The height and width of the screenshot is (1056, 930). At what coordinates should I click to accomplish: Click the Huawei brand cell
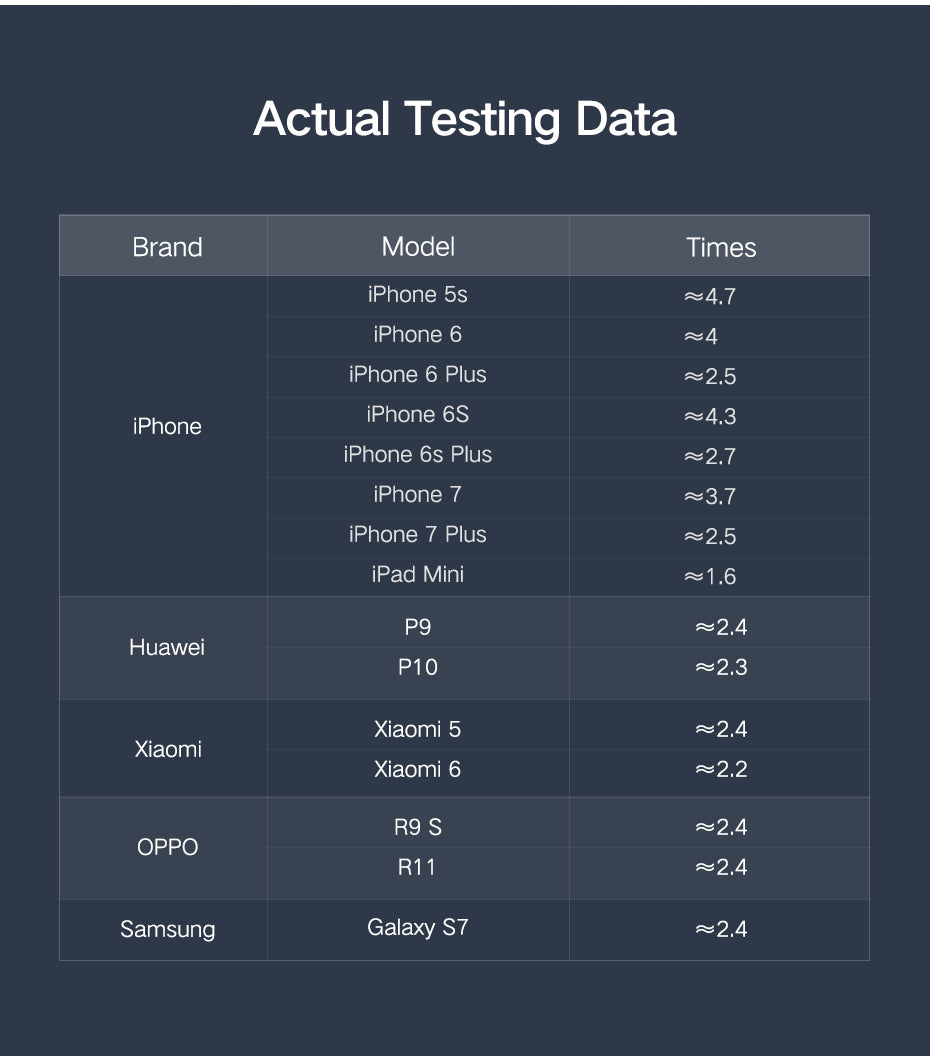(x=167, y=647)
